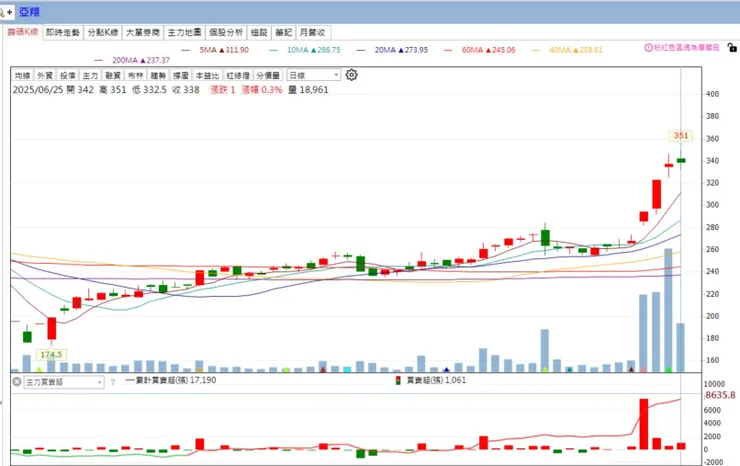Screen dimensions: 740x466
Task: Click the 8635.8 value label
Action: coord(721,395)
